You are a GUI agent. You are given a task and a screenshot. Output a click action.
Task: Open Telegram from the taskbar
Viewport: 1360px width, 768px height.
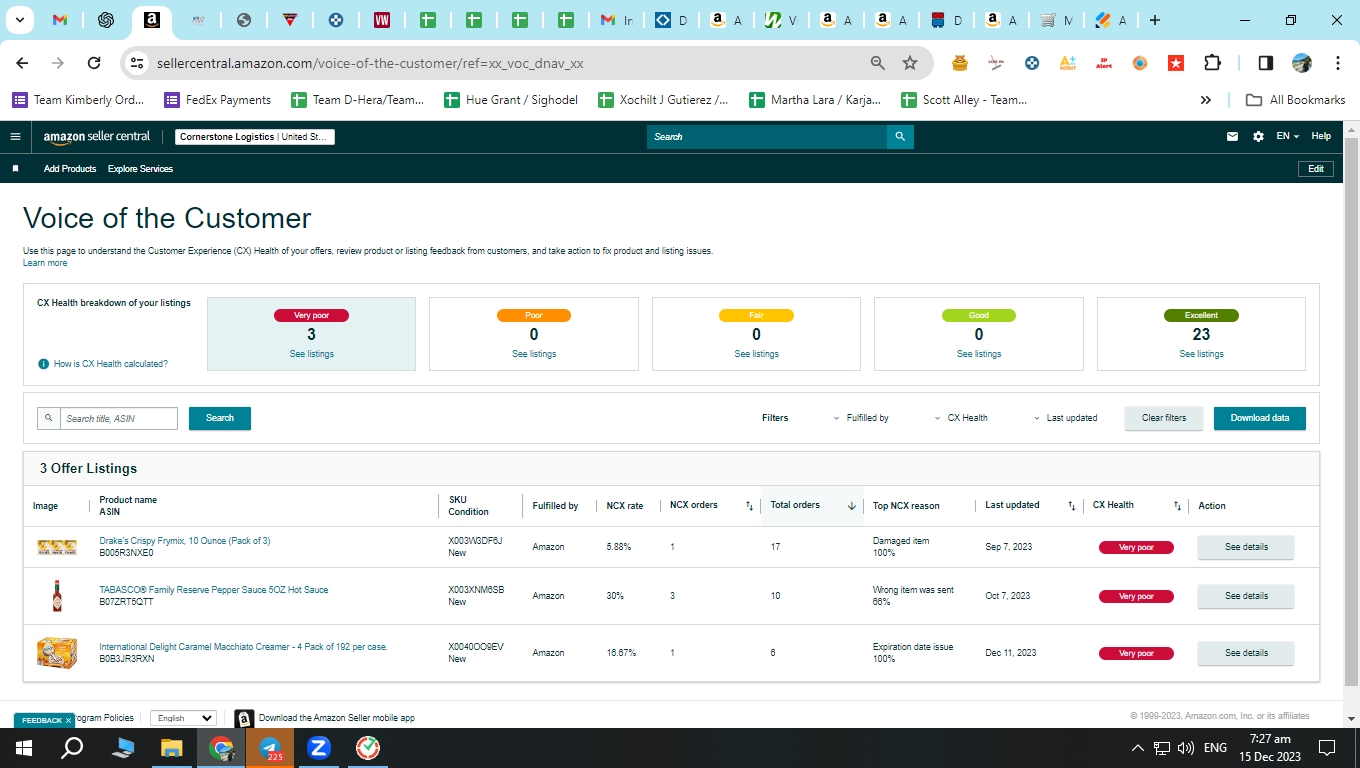pyautogui.click(x=270, y=747)
